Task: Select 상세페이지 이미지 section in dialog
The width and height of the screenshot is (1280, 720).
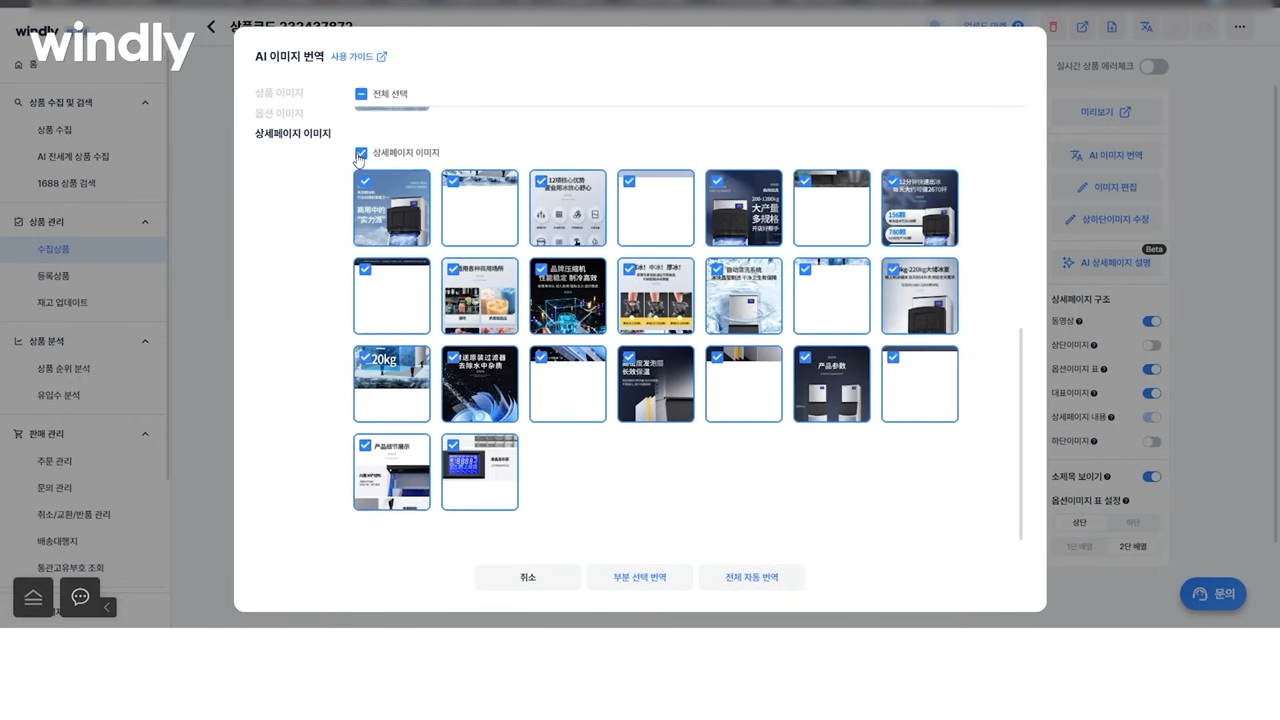Action: tap(293, 133)
